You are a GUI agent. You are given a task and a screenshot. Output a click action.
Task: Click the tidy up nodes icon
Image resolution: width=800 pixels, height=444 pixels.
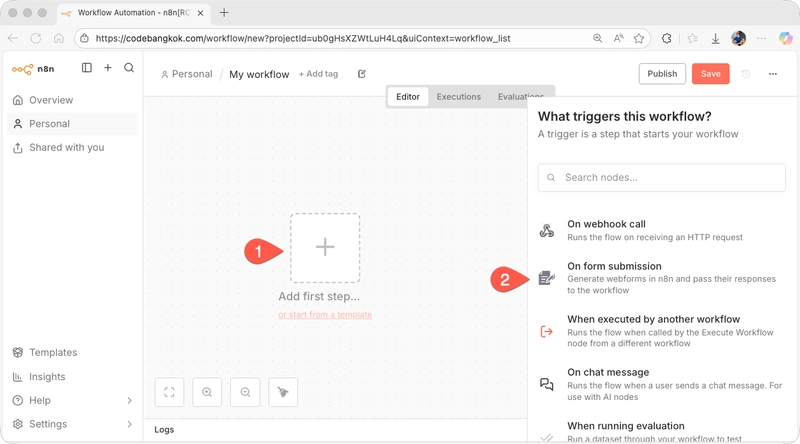(283, 392)
